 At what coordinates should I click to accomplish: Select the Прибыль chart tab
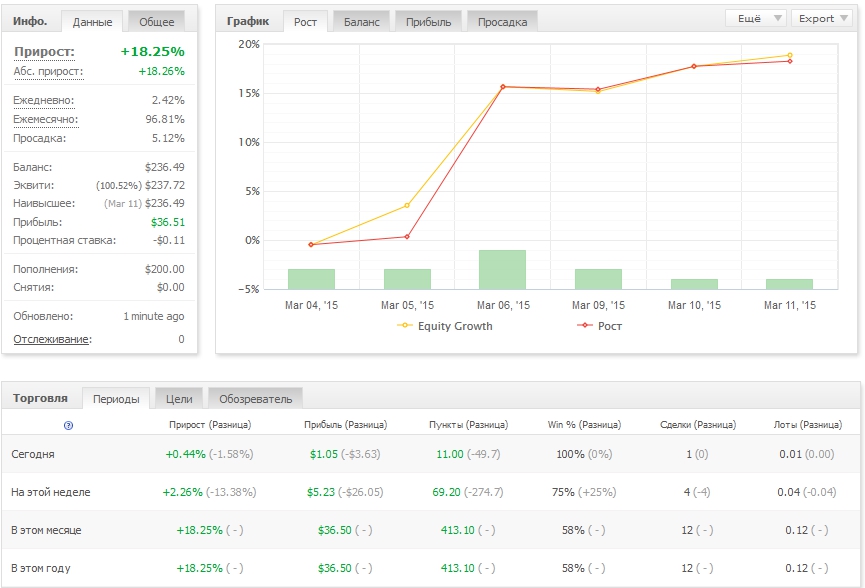428,22
